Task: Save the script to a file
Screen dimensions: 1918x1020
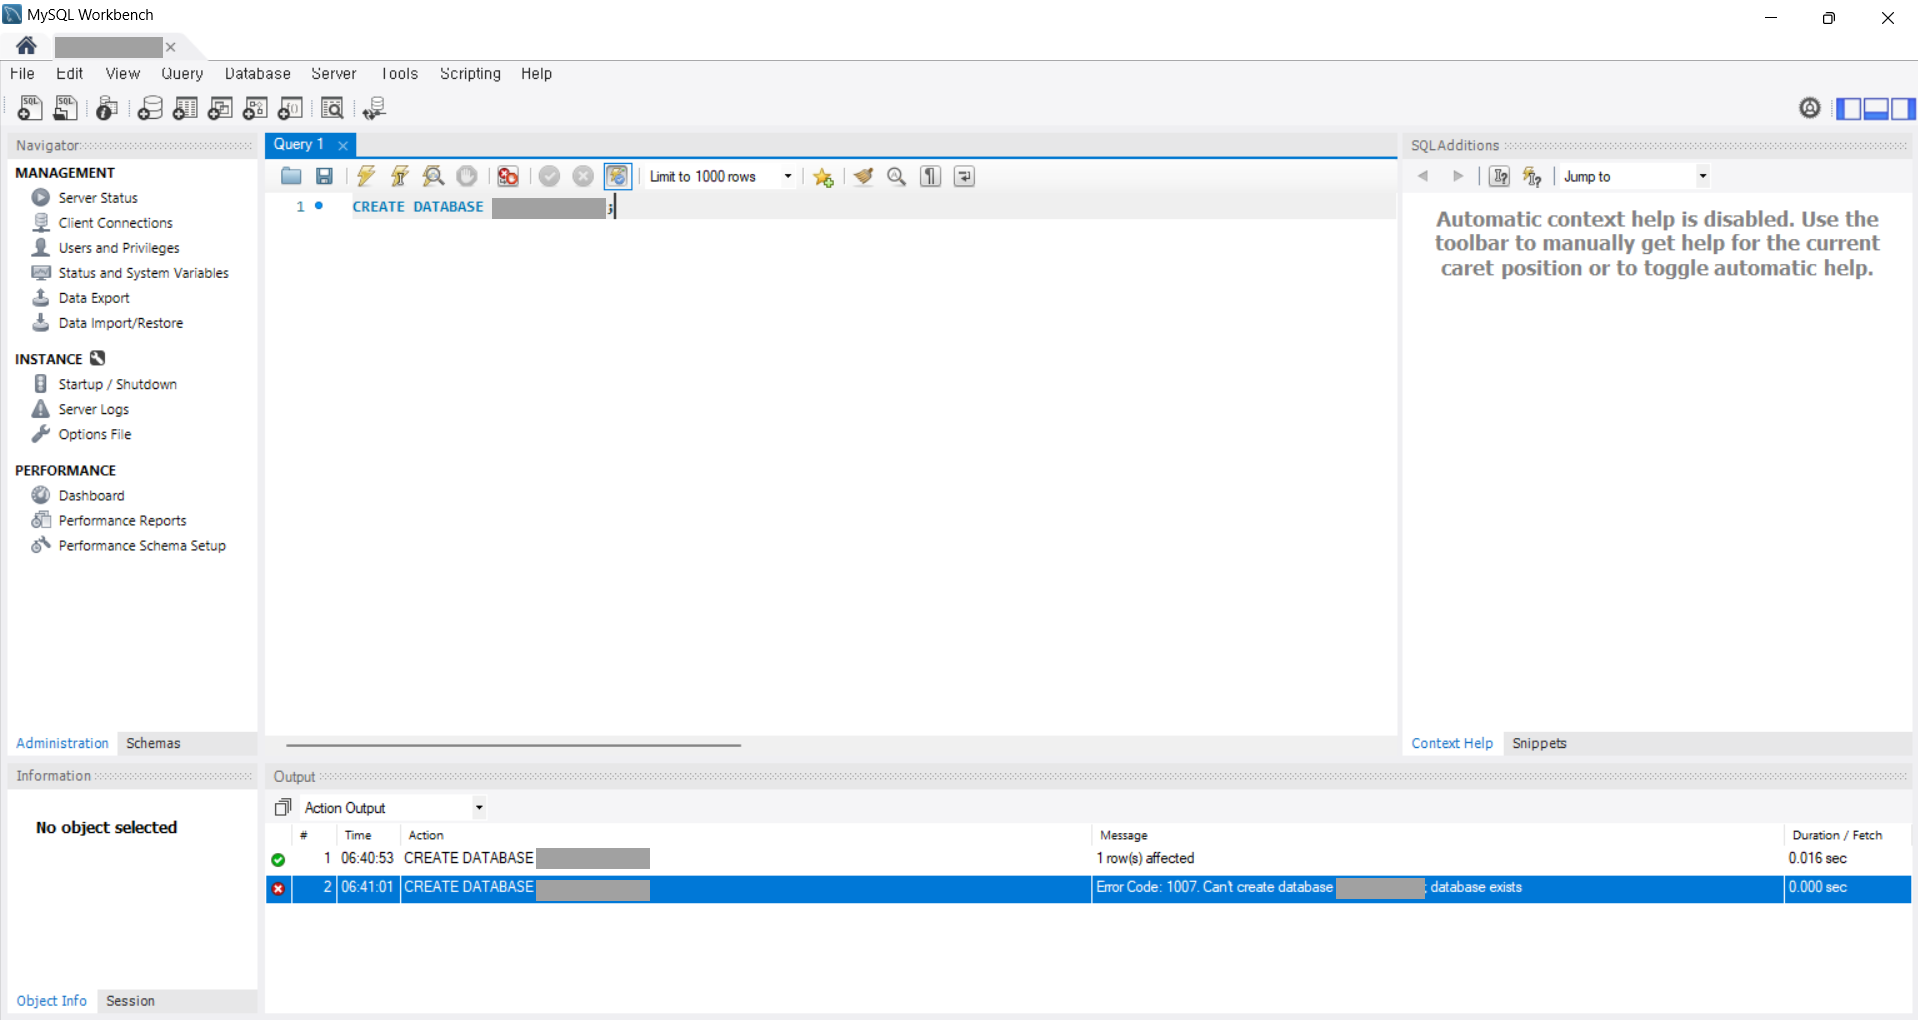Action: tap(324, 177)
